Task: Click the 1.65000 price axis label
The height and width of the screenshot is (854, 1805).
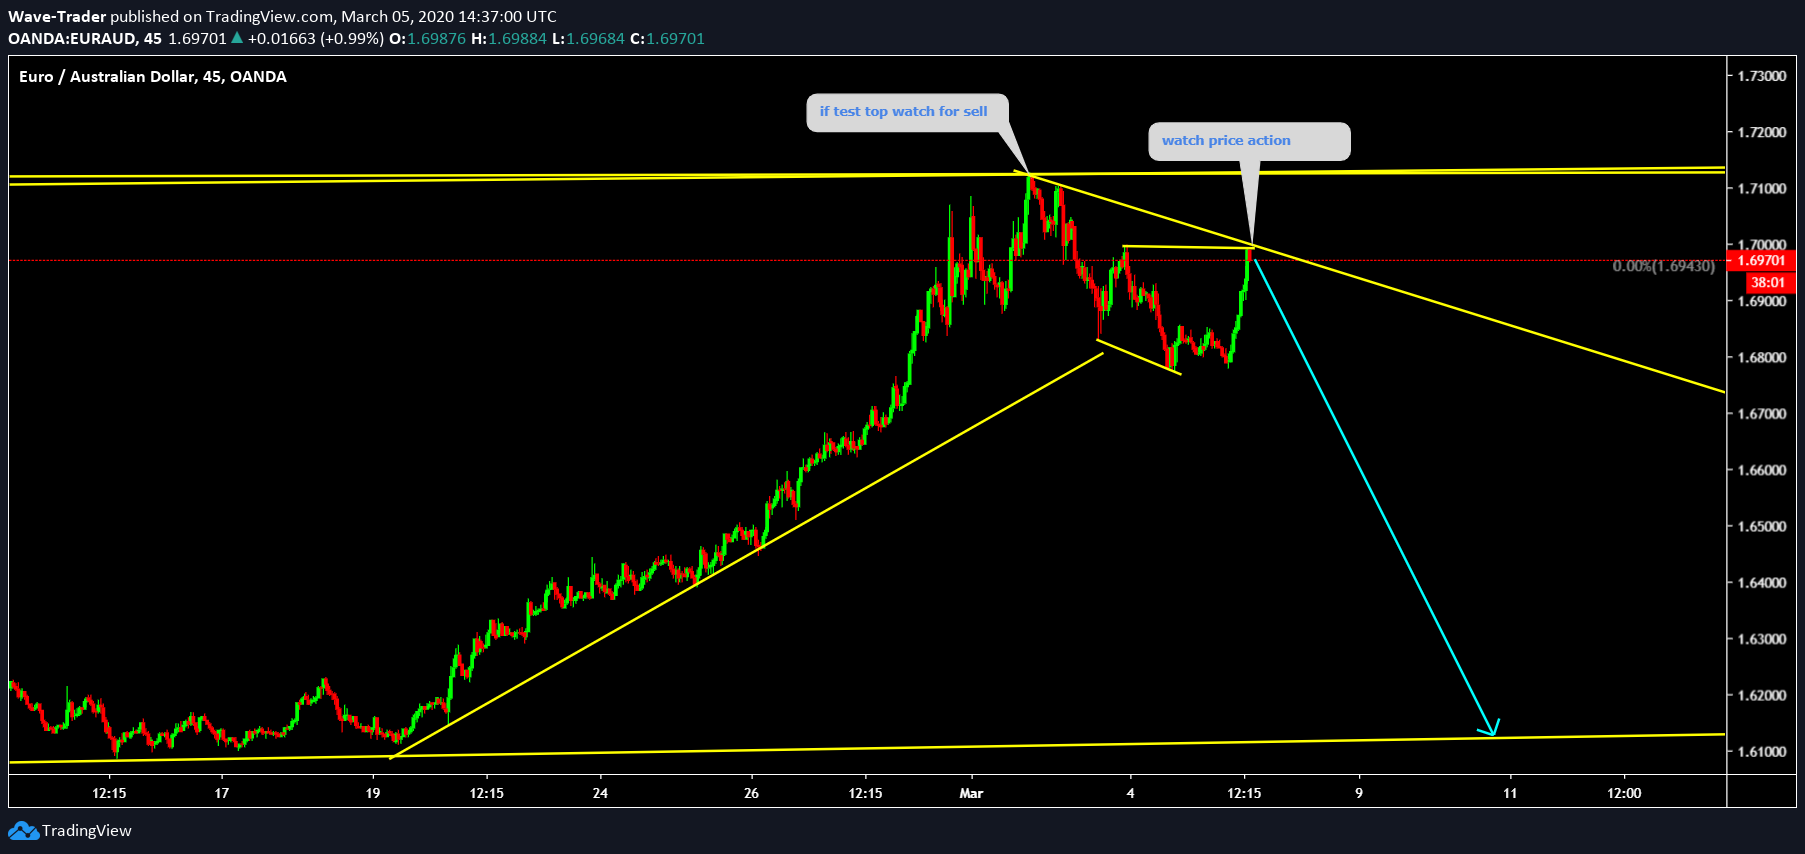Action: click(1762, 526)
